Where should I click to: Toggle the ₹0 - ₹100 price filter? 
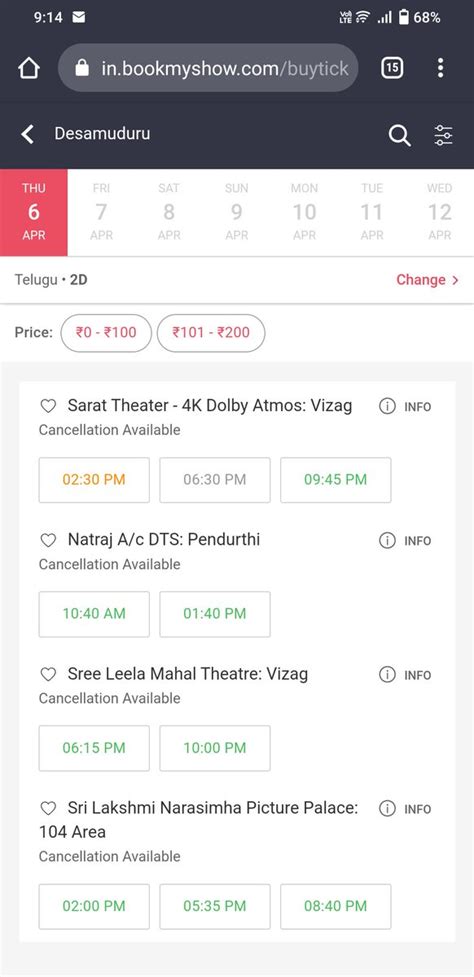pyautogui.click(x=106, y=333)
